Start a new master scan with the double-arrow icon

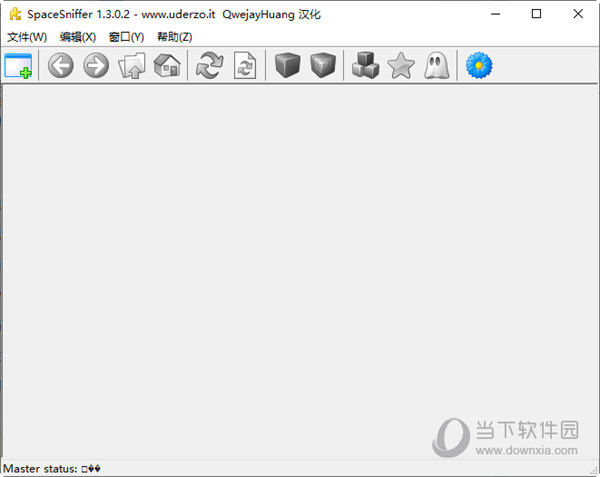click(x=209, y=67)
